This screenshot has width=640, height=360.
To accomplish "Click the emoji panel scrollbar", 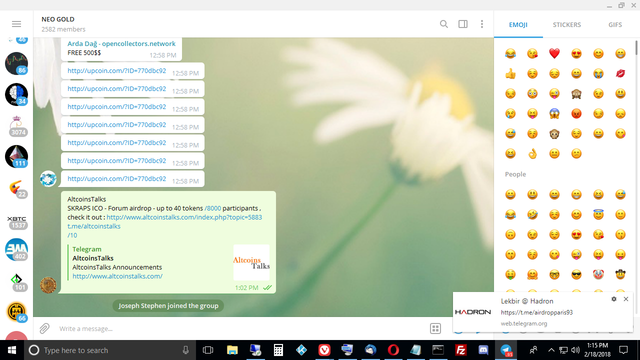I will [x=637, y=48].
